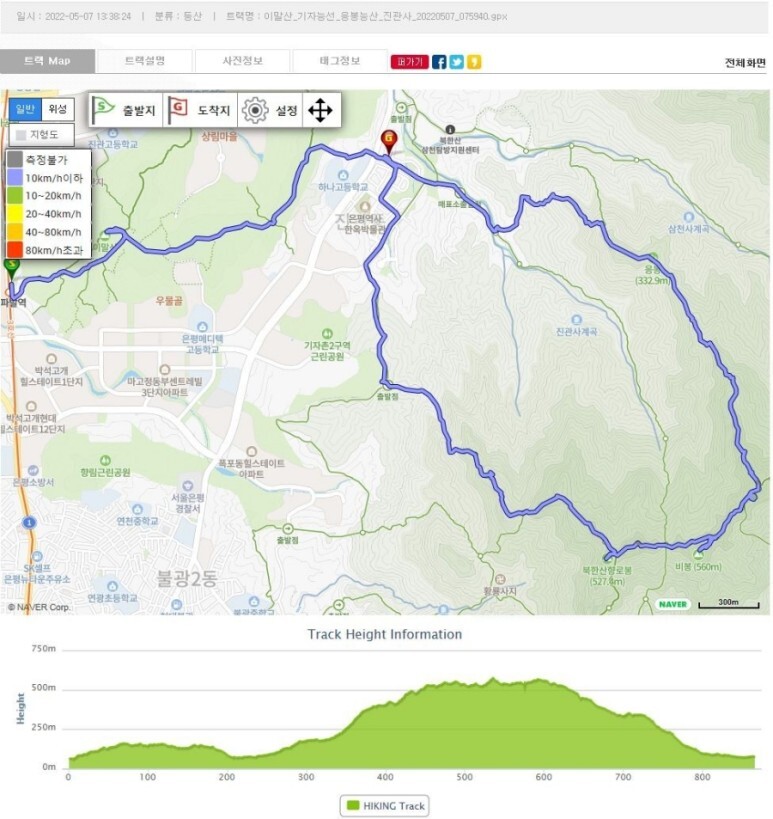Click the 마고정동부센트레빌 3단지아파트 marker

point(165,370)
